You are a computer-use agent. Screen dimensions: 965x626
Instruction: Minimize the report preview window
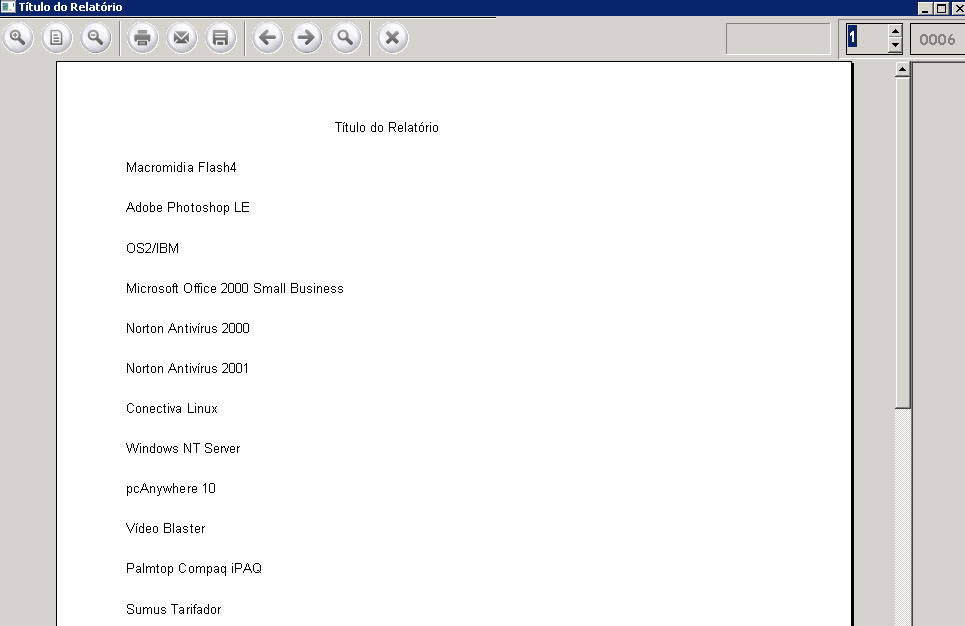pos(925,8)
